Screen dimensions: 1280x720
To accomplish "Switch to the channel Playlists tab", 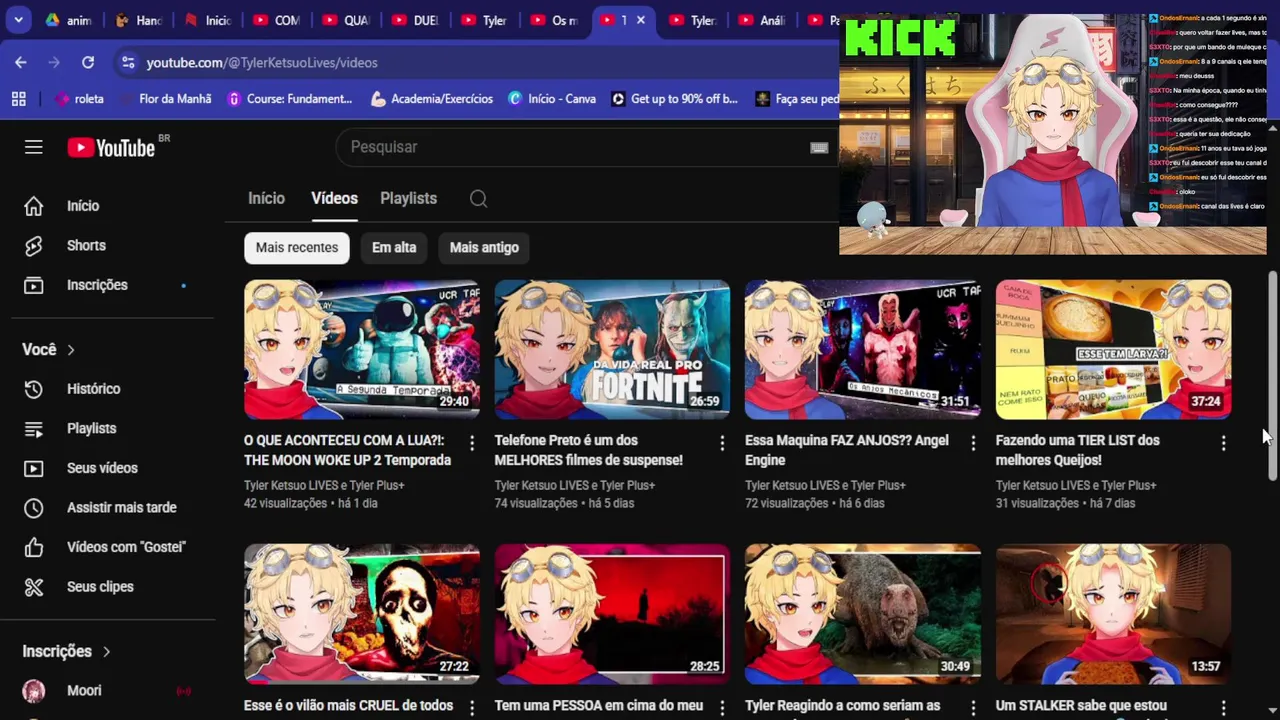I will [x=408, y=198].
